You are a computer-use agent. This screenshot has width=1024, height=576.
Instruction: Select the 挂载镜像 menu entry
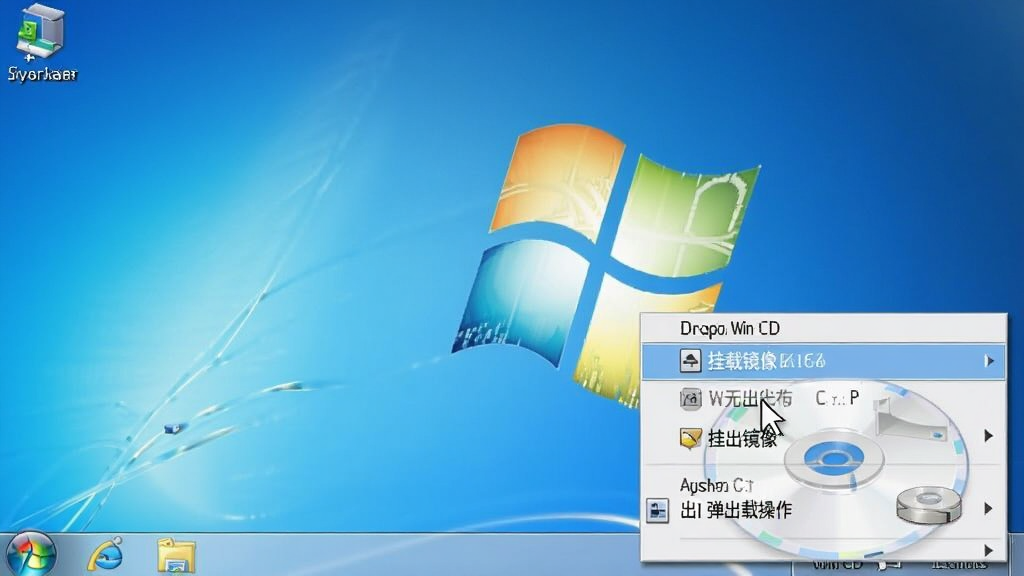[824, 361]
